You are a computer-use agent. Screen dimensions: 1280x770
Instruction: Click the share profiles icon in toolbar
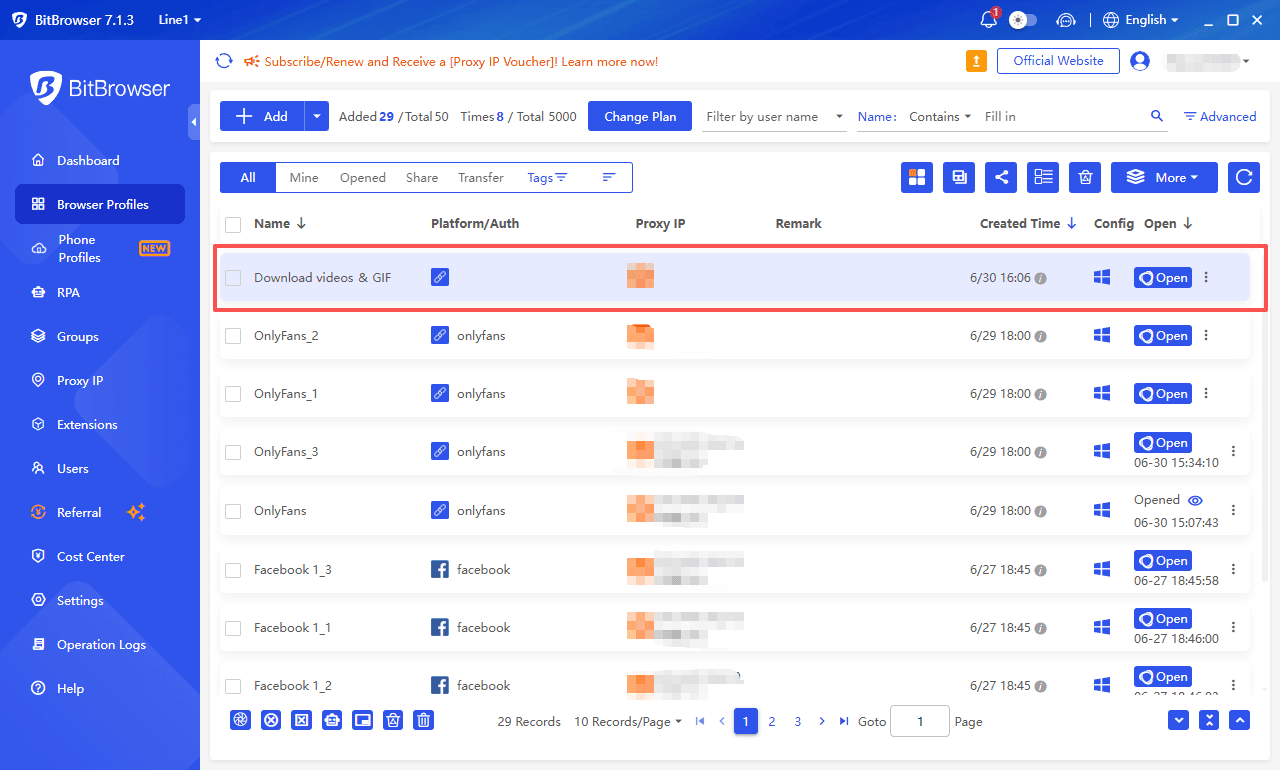(1001, 177)
